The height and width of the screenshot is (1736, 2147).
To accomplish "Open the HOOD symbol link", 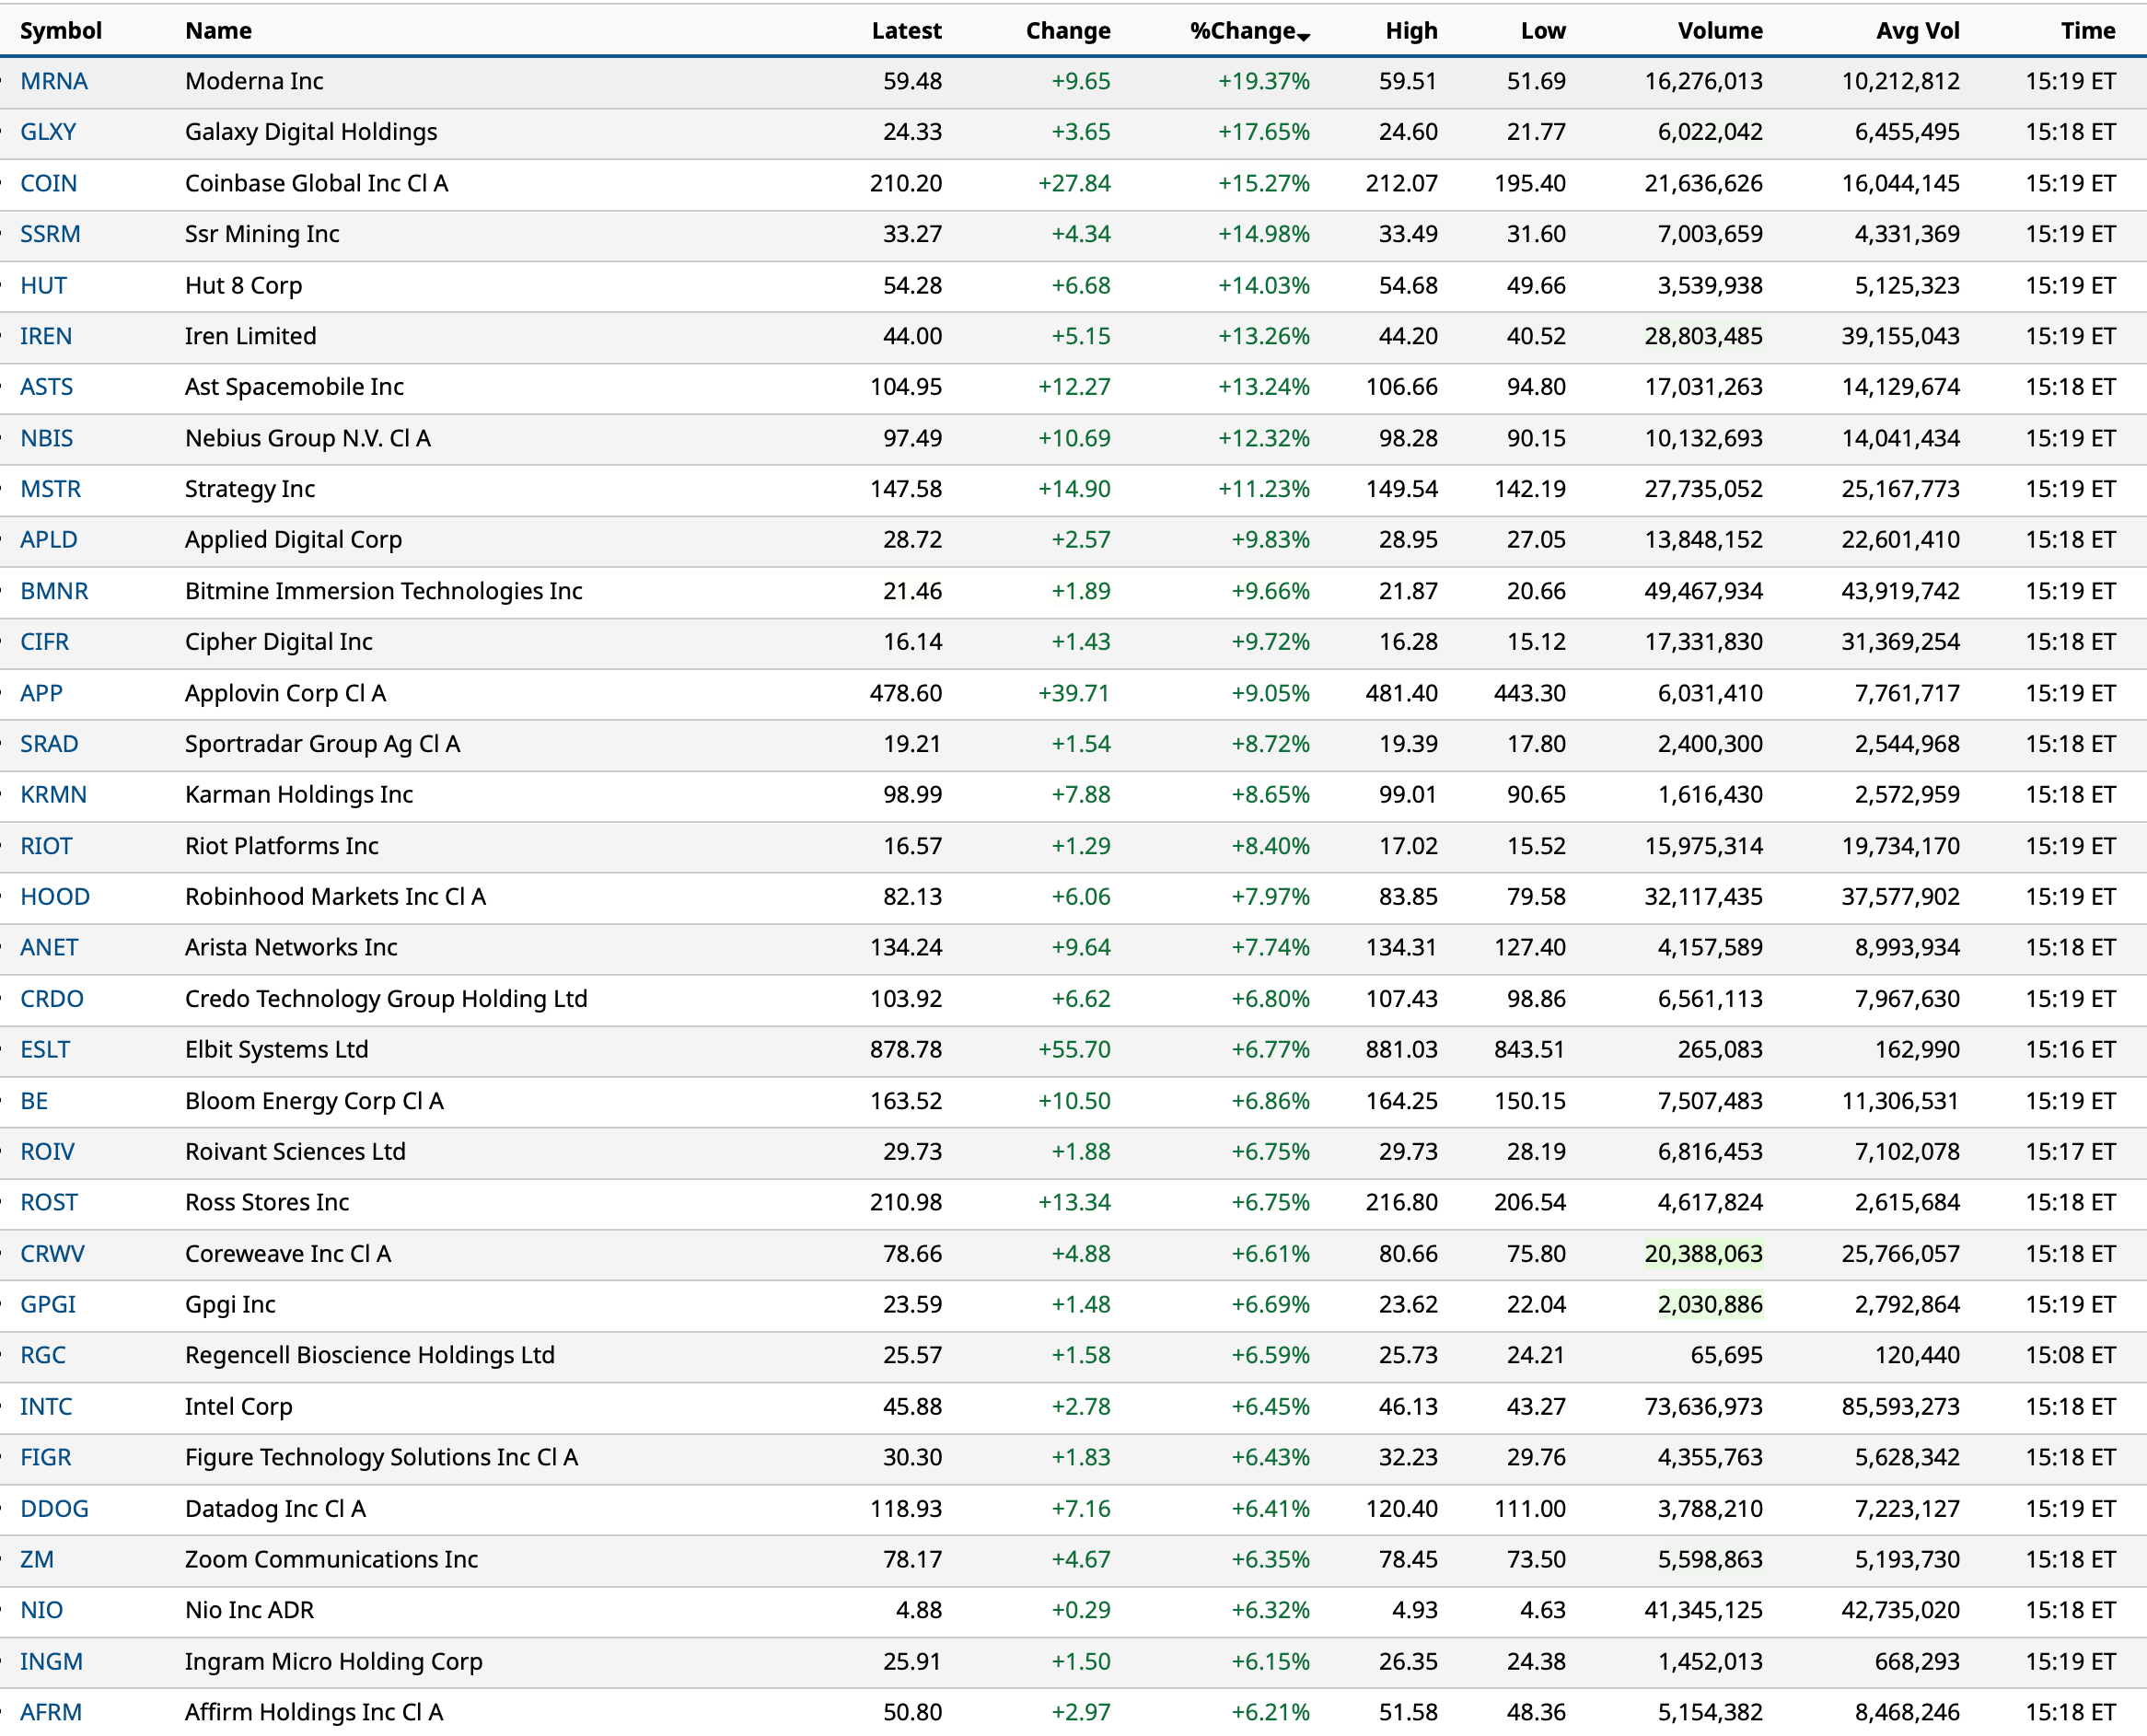I will point(55,897).
